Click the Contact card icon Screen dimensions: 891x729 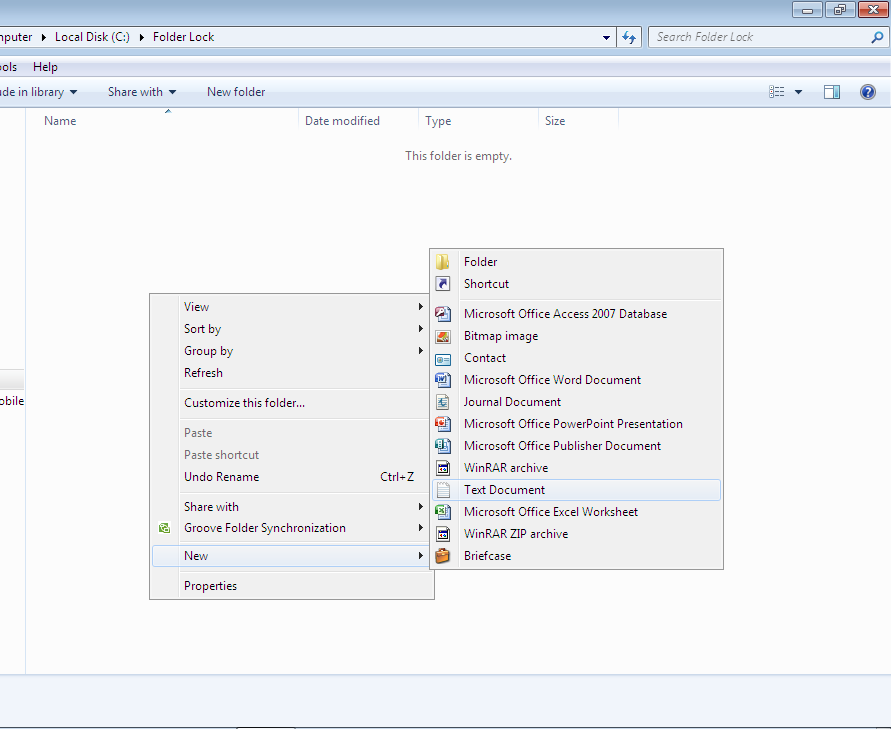(443, 359)
